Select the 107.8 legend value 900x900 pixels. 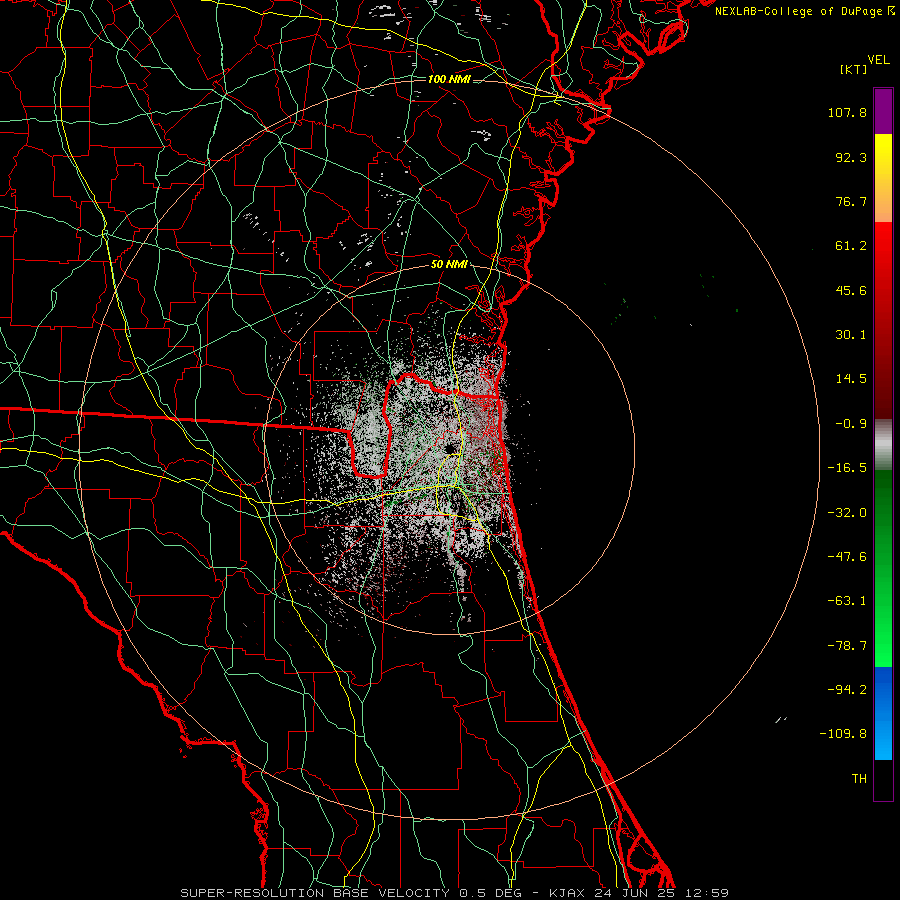point(847,112)
